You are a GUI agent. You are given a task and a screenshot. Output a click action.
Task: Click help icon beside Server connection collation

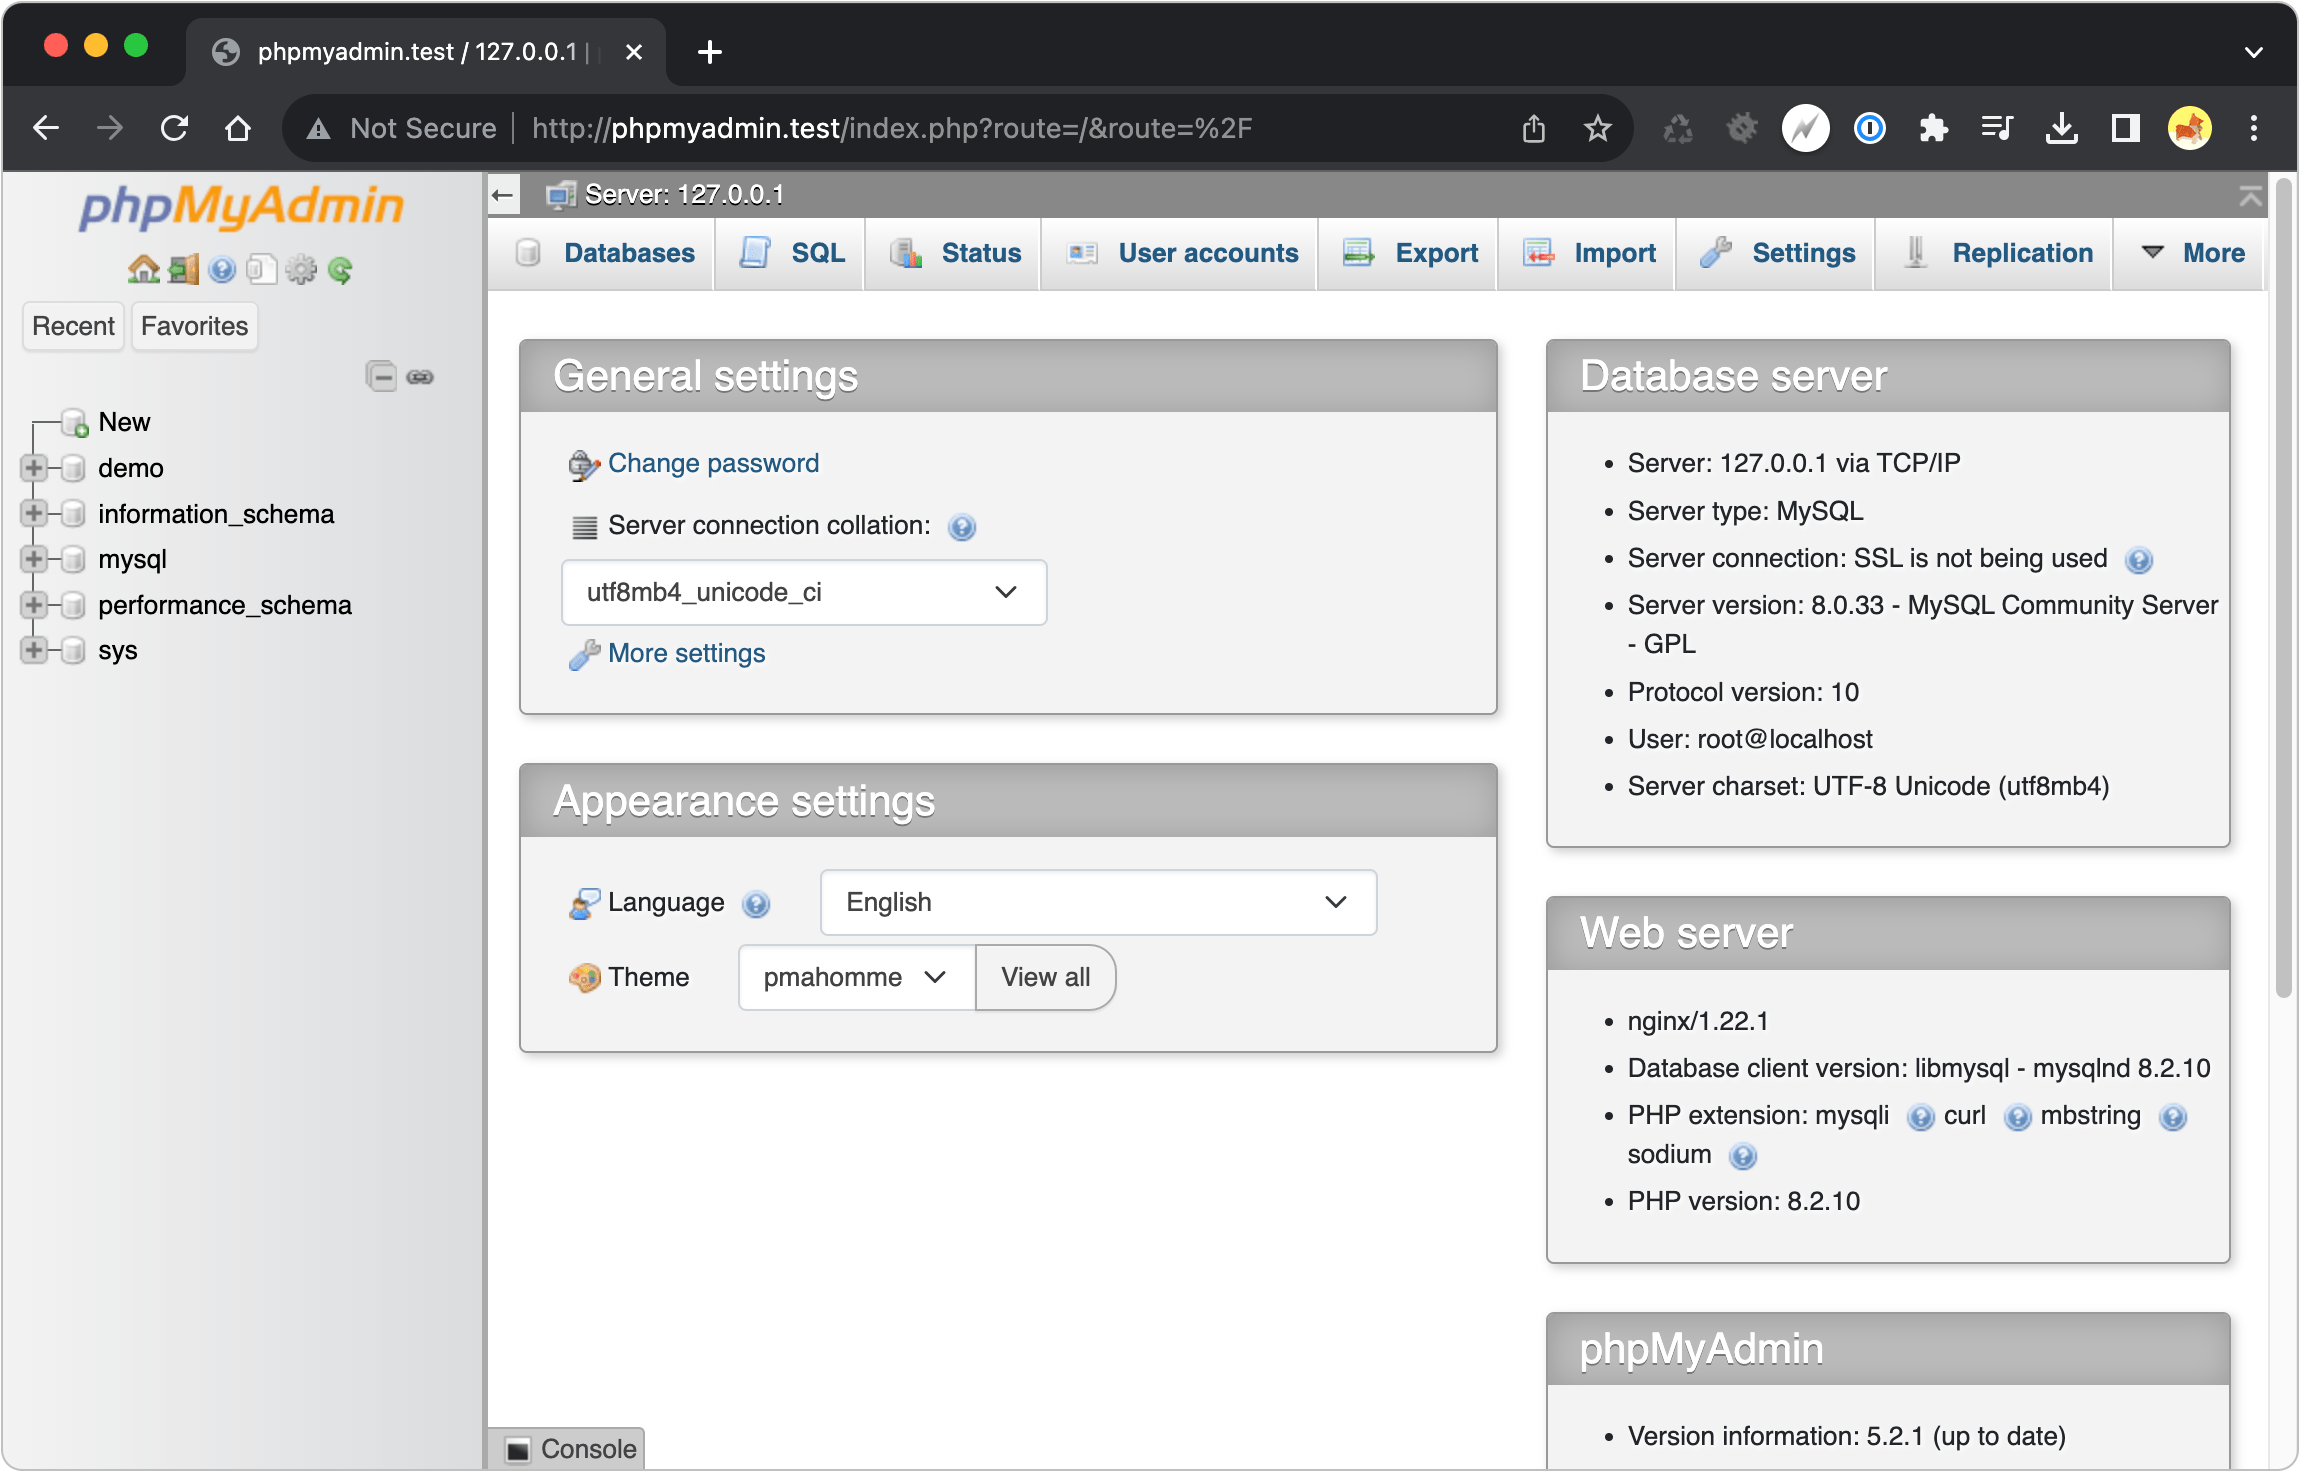pos(962,527)
